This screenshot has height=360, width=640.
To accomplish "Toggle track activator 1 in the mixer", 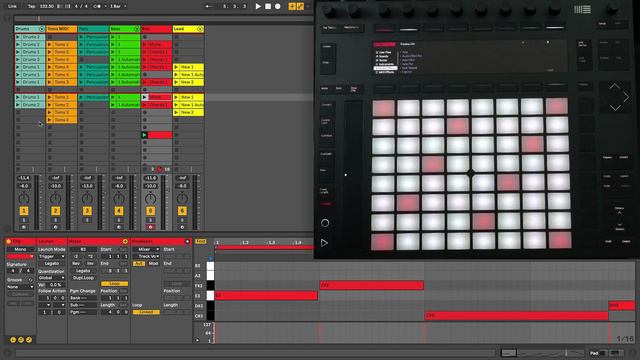I will (24, 211).
